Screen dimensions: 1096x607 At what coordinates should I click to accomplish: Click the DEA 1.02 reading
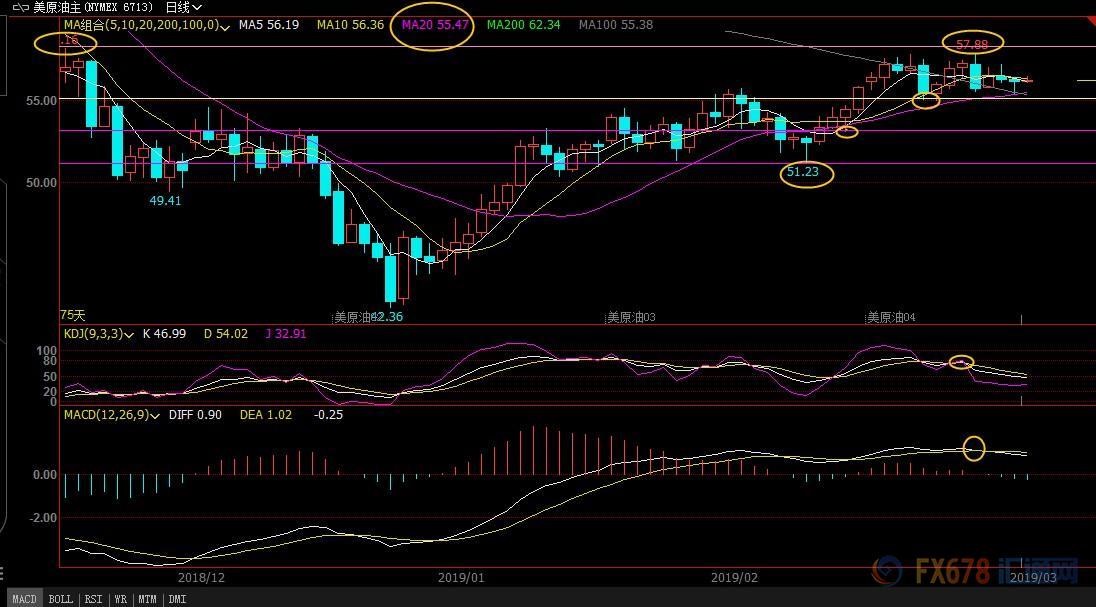tap(267, 415)
